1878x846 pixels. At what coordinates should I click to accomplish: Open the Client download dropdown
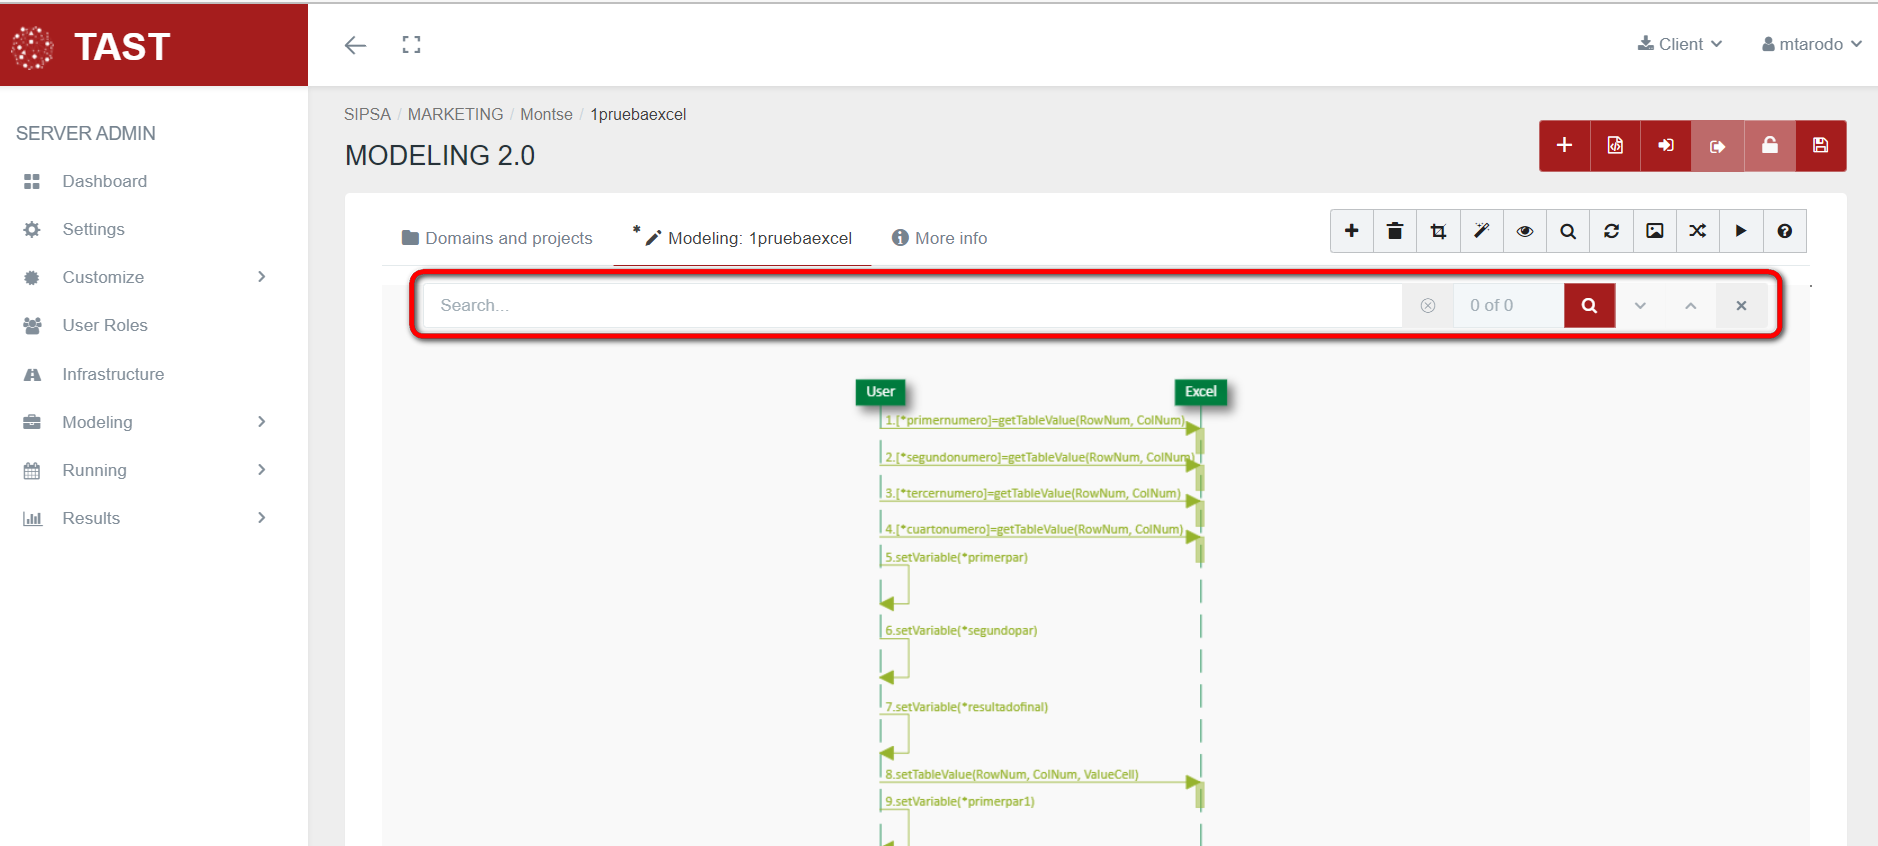(1680, 44)
